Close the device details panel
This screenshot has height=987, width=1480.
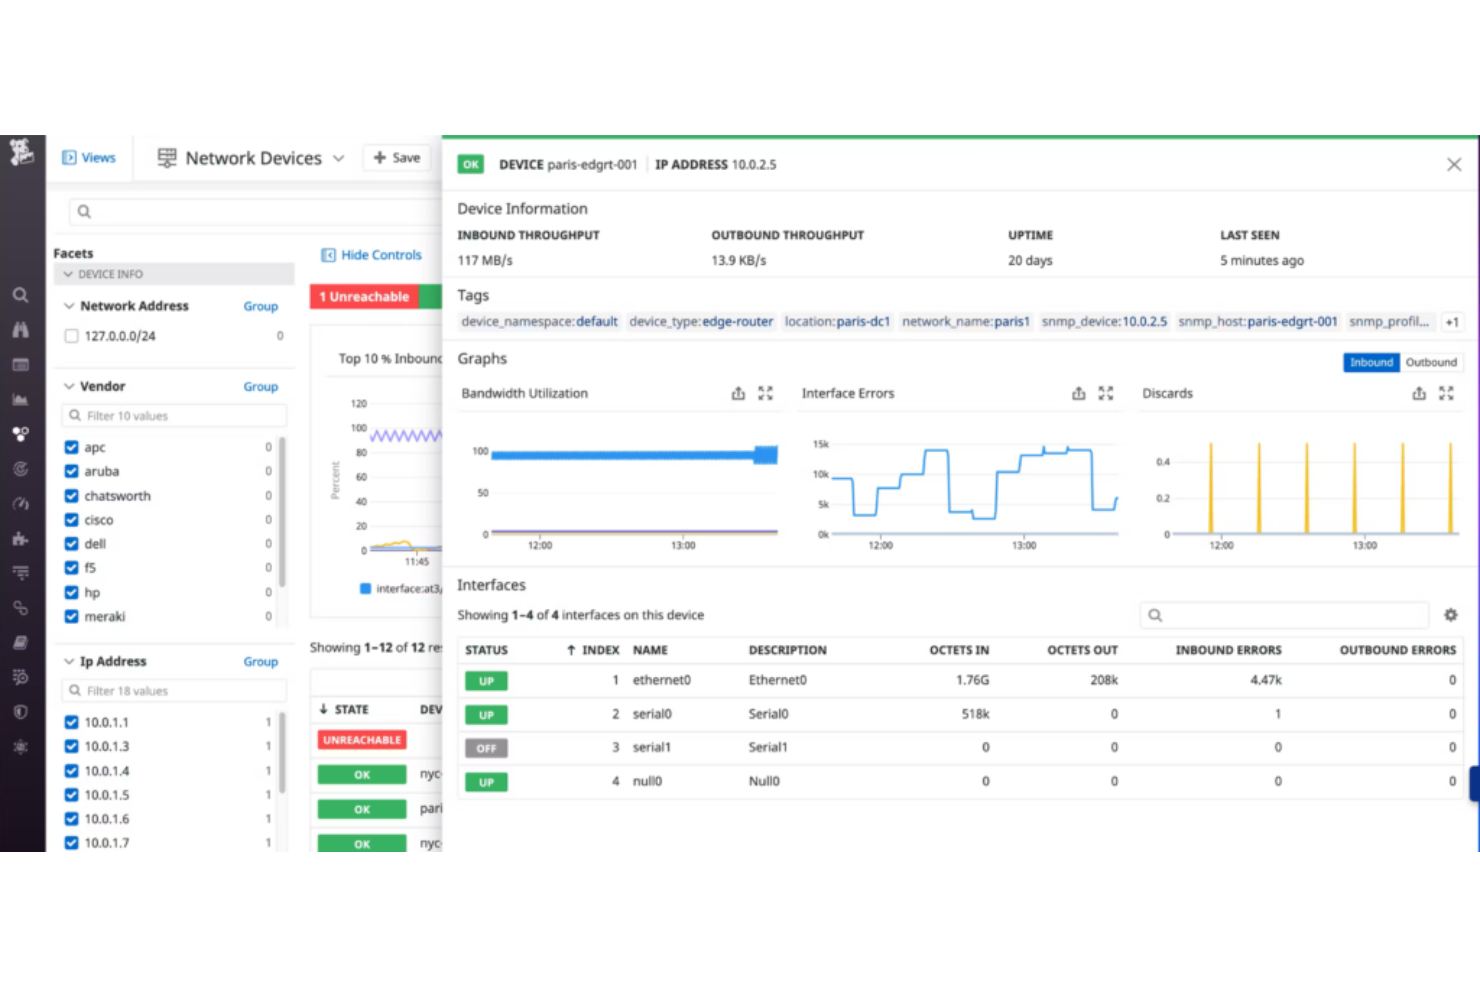(x=1454, y=164)
